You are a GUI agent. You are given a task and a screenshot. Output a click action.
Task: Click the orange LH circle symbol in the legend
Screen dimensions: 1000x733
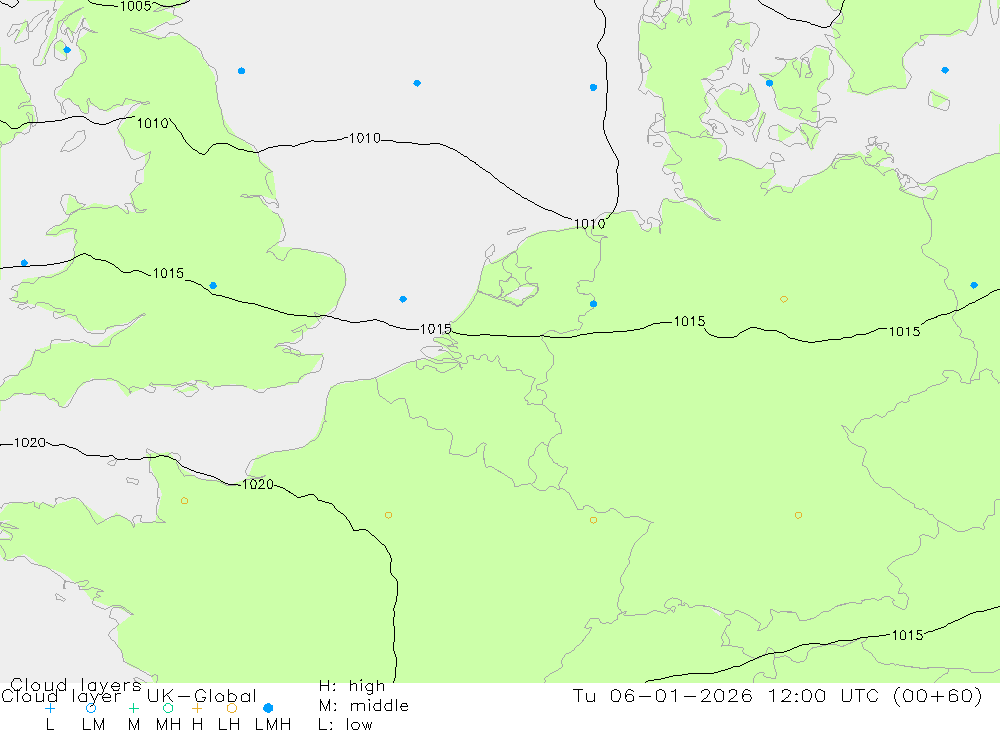[x=232, y=708]
